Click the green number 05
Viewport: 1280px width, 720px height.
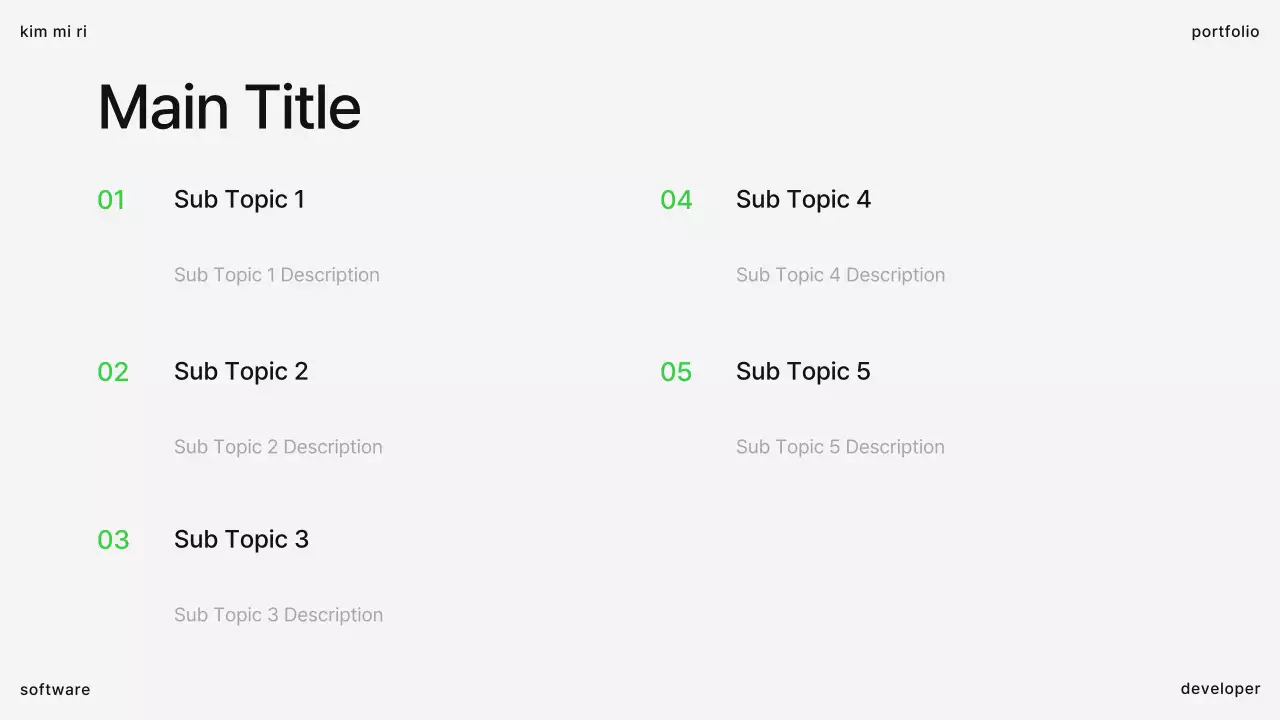pyautogui.click(x=676, y=372)
